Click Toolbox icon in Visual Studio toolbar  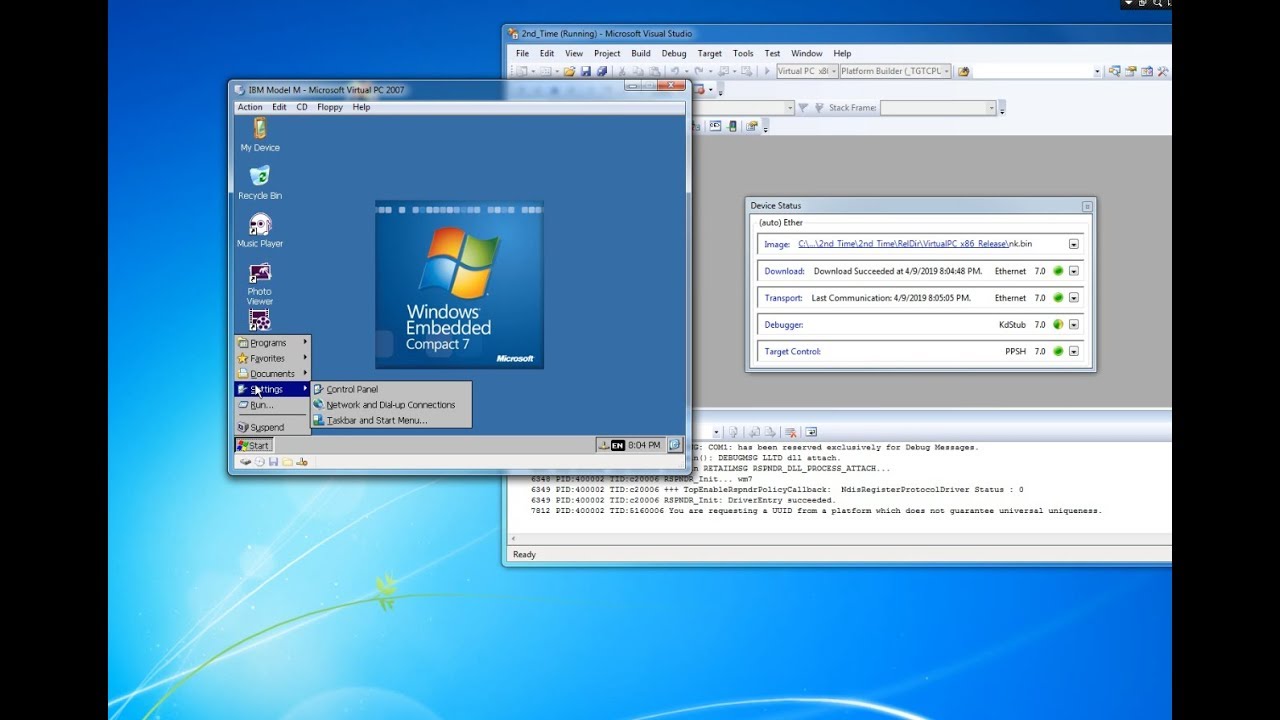click(1163, 71)
